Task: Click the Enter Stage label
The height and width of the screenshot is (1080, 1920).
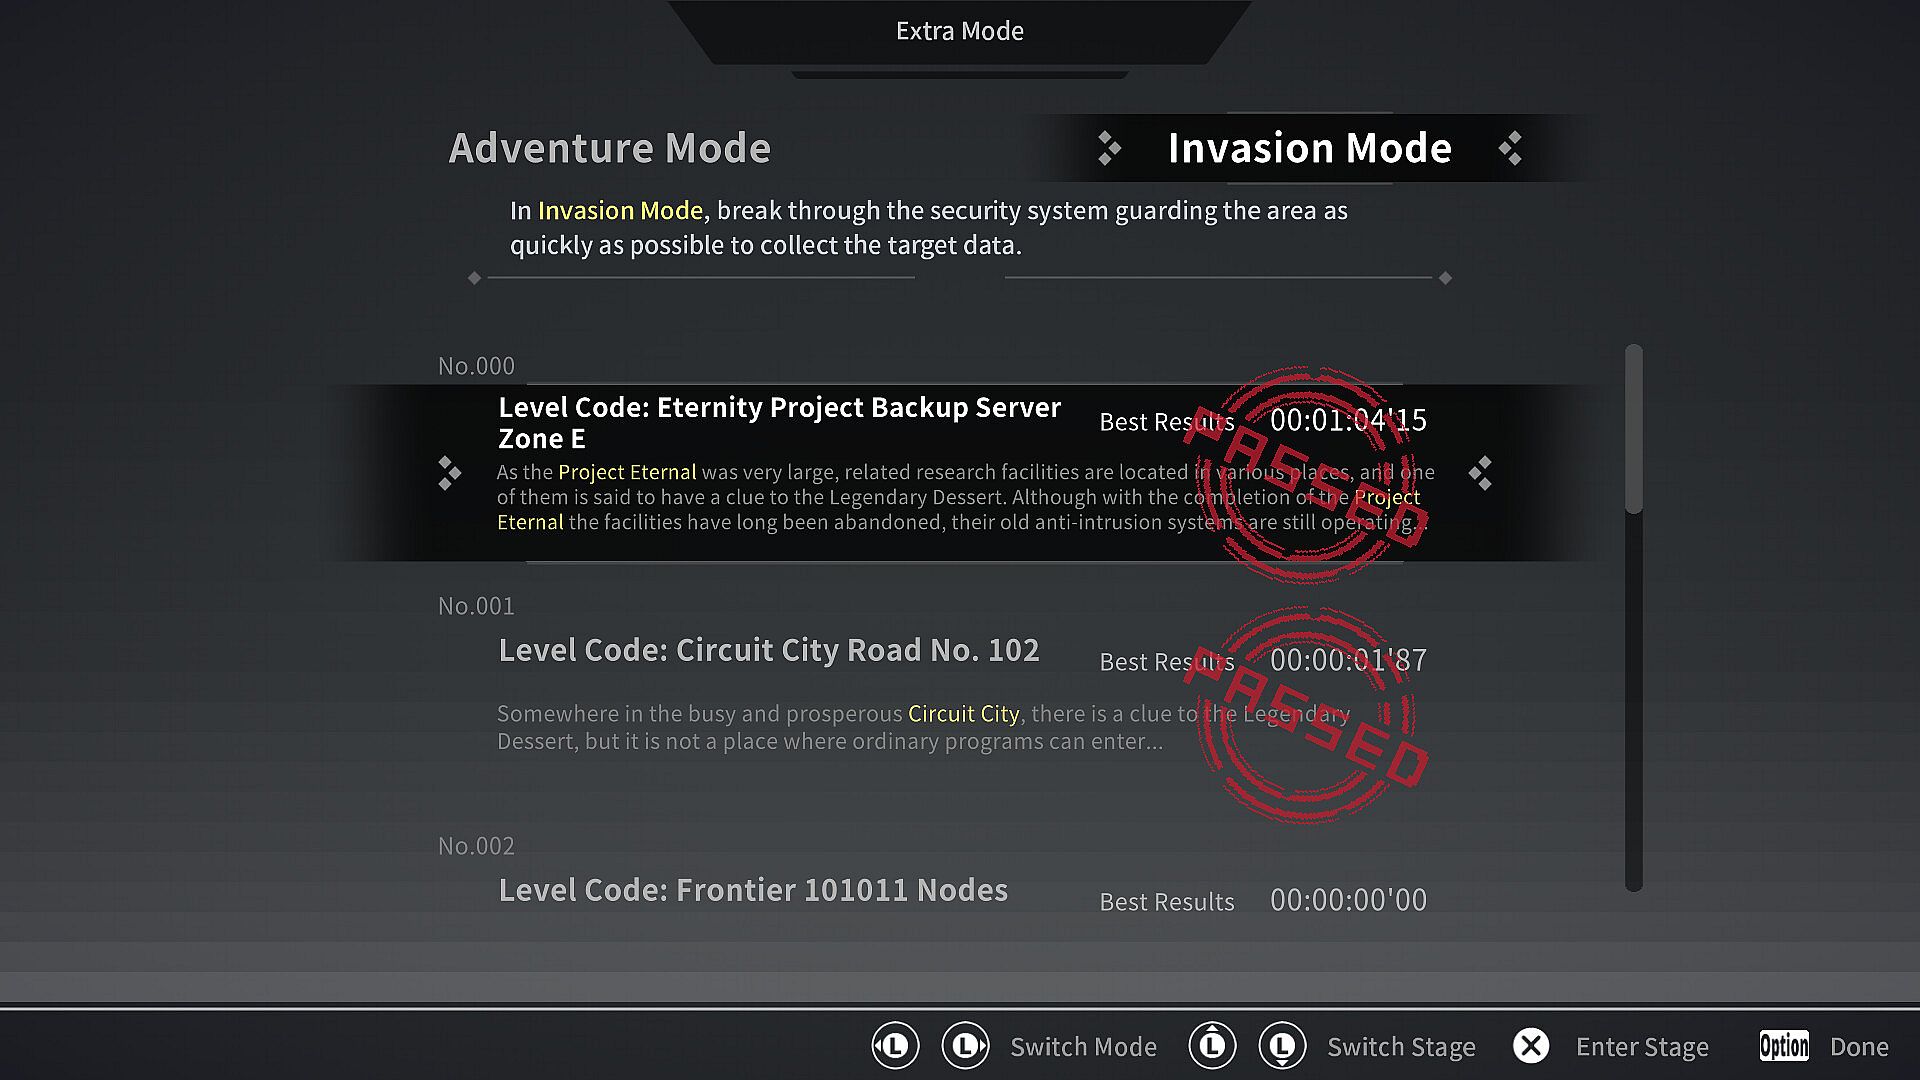Action: click(x=1642, y=1047)
